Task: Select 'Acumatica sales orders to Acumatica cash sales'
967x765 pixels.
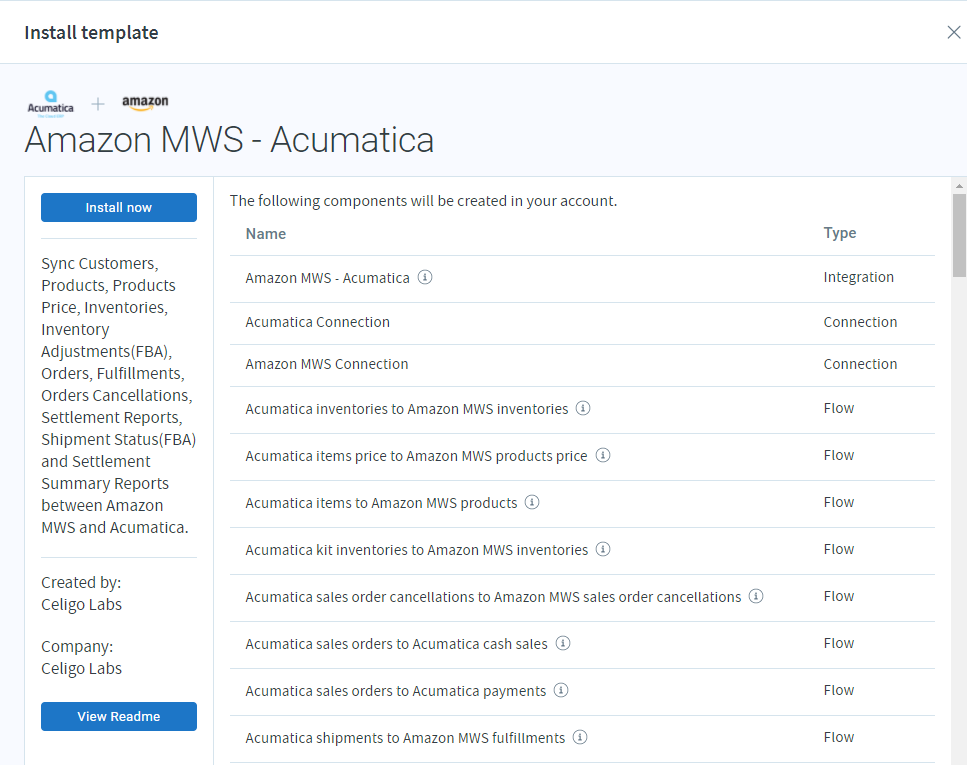Action: (397, 643)
